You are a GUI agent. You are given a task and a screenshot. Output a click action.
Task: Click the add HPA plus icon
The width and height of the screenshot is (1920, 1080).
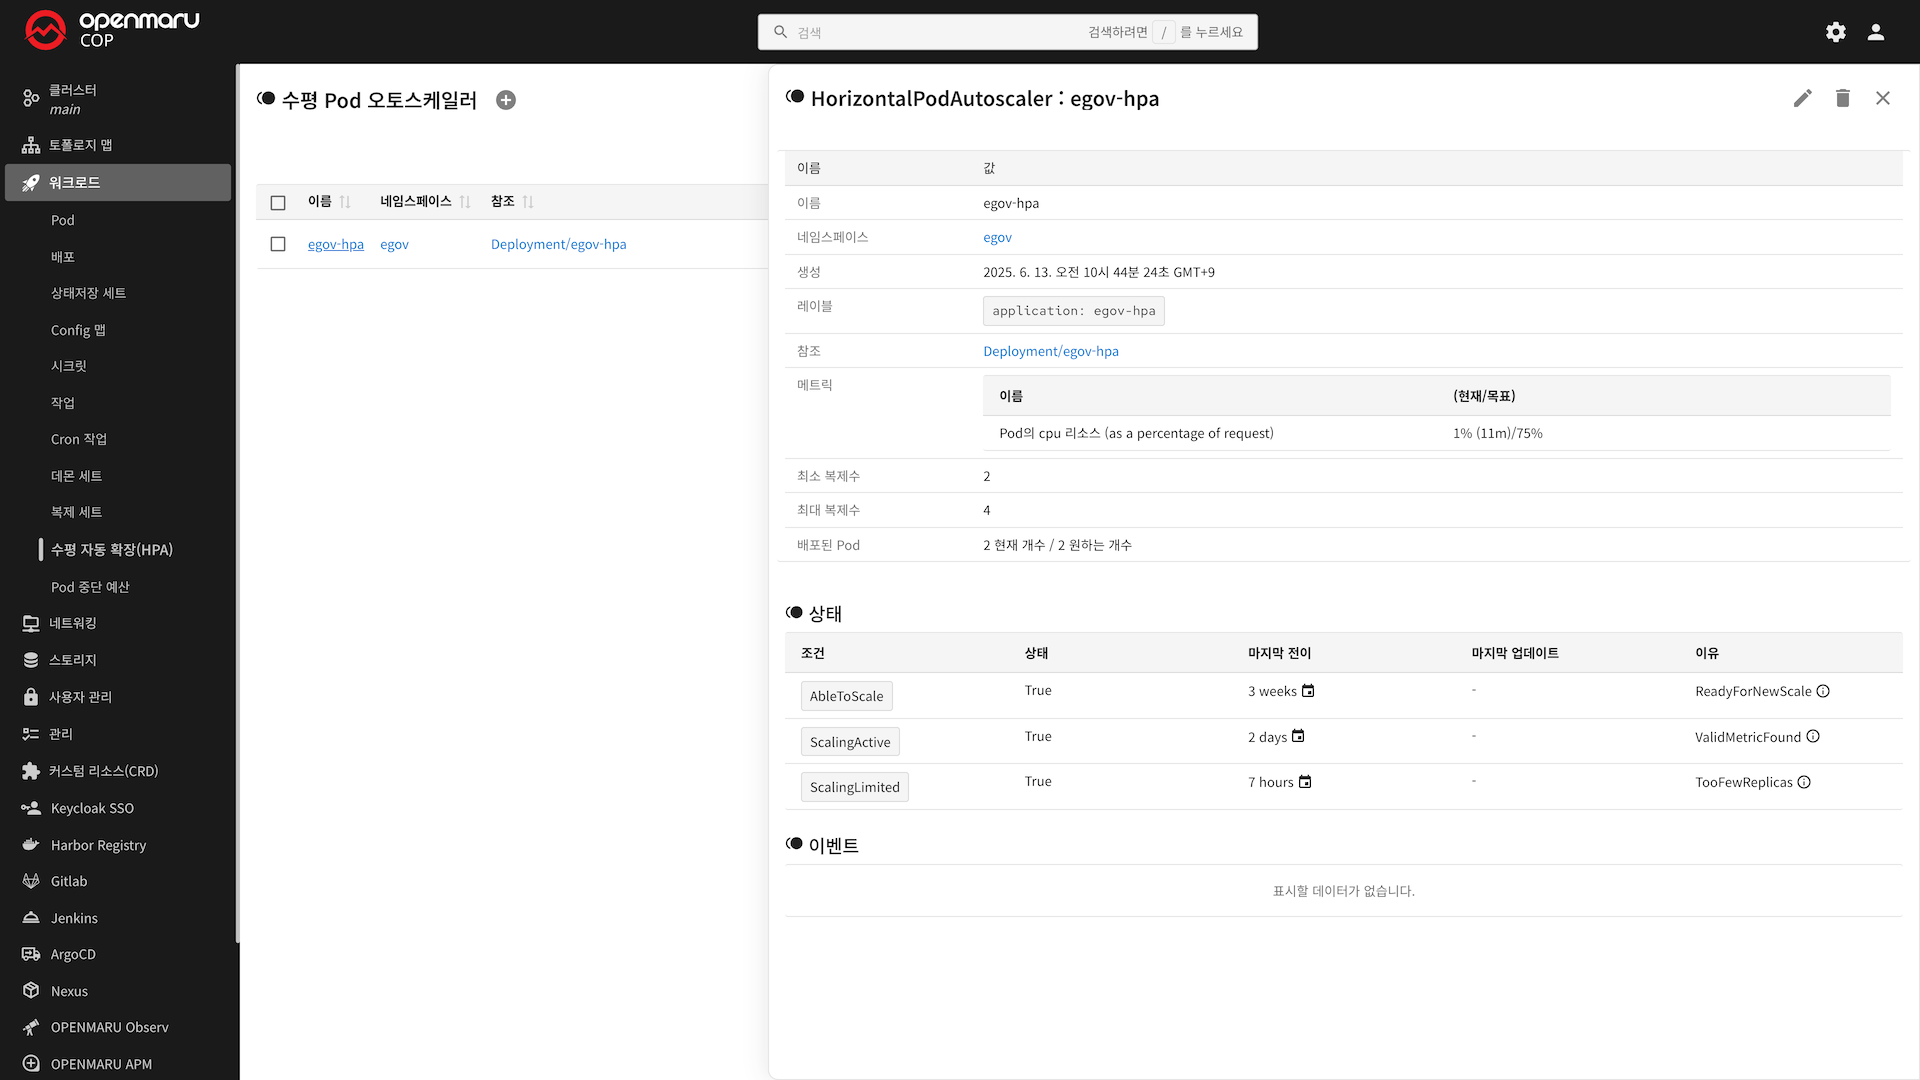pos(506,100)
